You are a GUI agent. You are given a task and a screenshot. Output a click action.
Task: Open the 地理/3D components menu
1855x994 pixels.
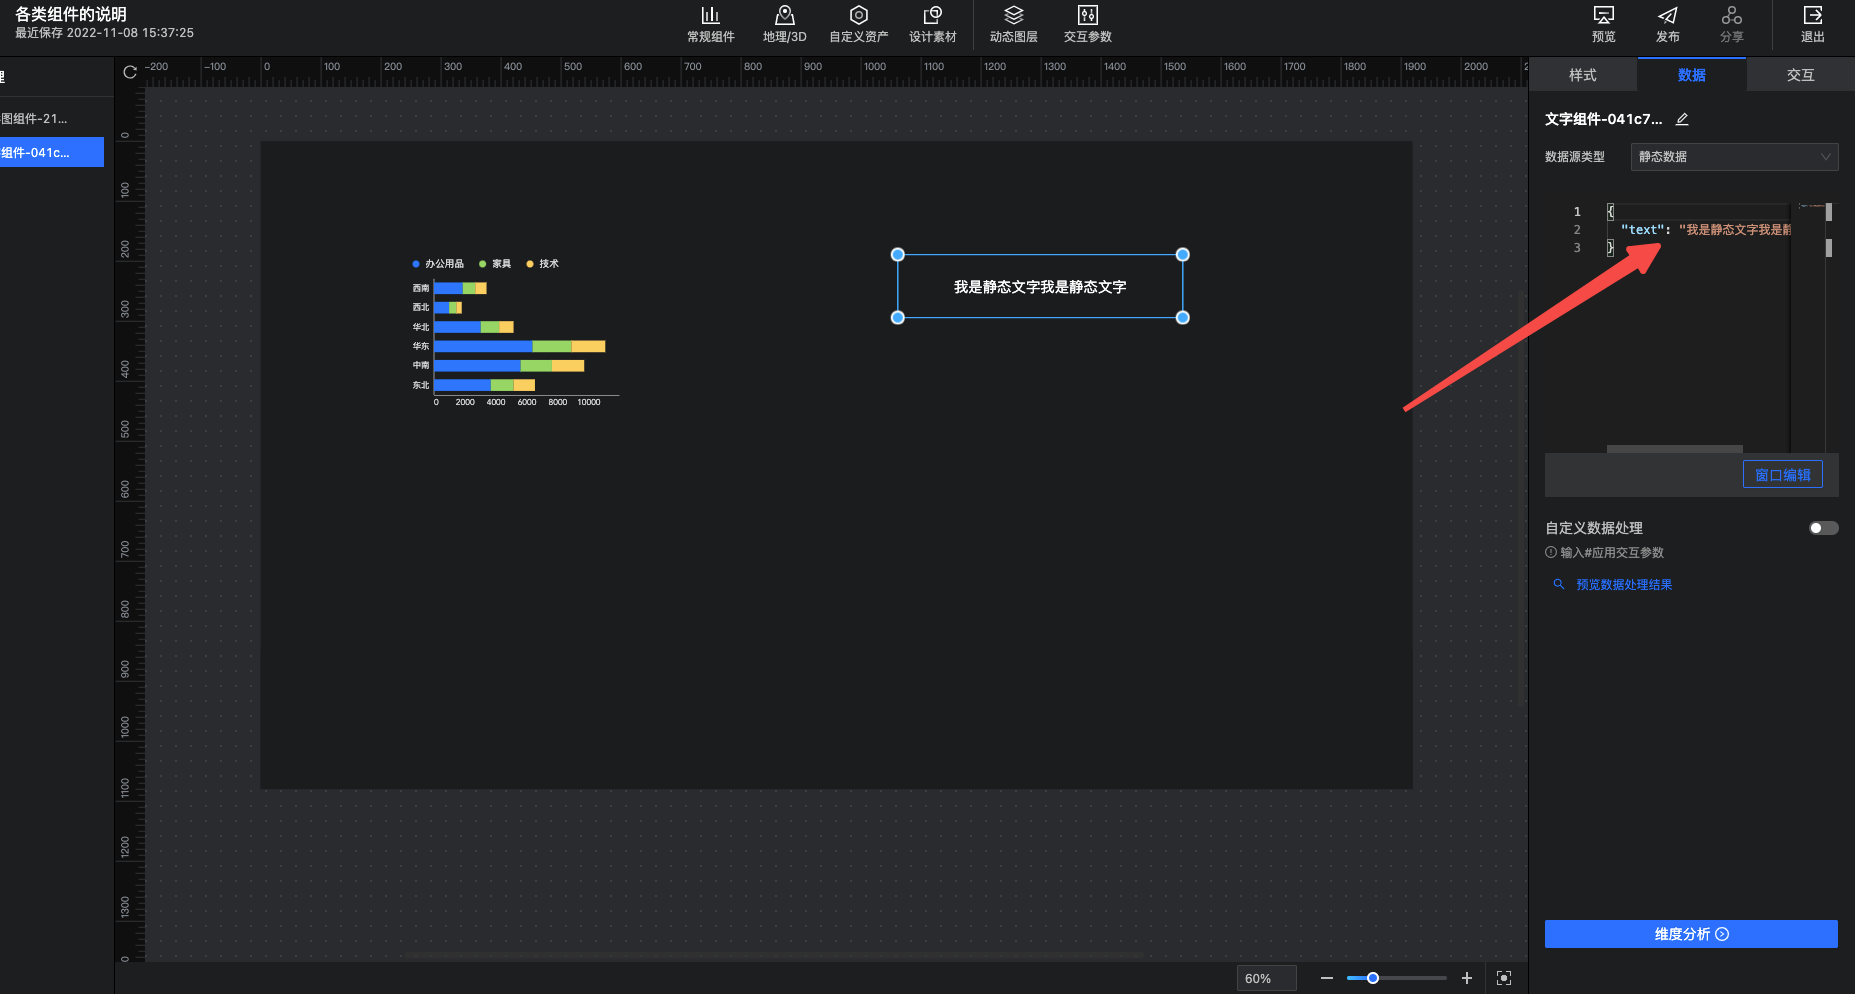(x=784, y=24)
